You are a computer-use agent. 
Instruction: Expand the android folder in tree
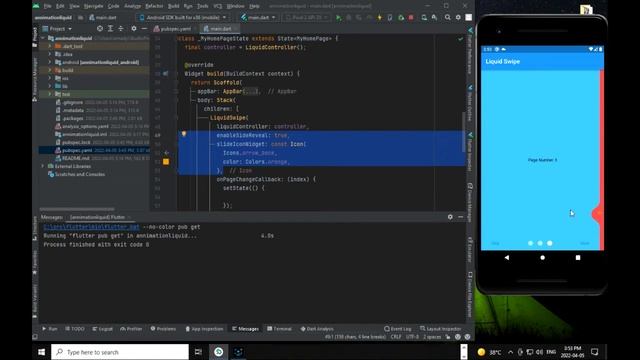click(x=50, y=62)
